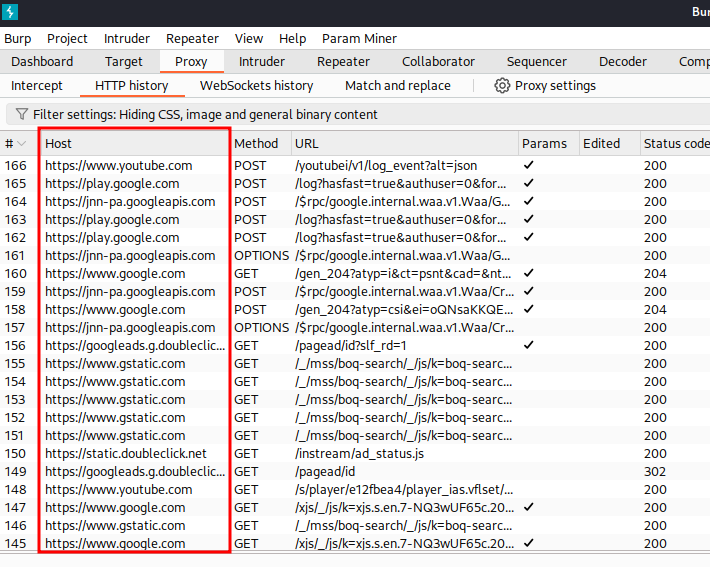
Task: Sort by the Edited column header
Action: [x=609, y=144]
